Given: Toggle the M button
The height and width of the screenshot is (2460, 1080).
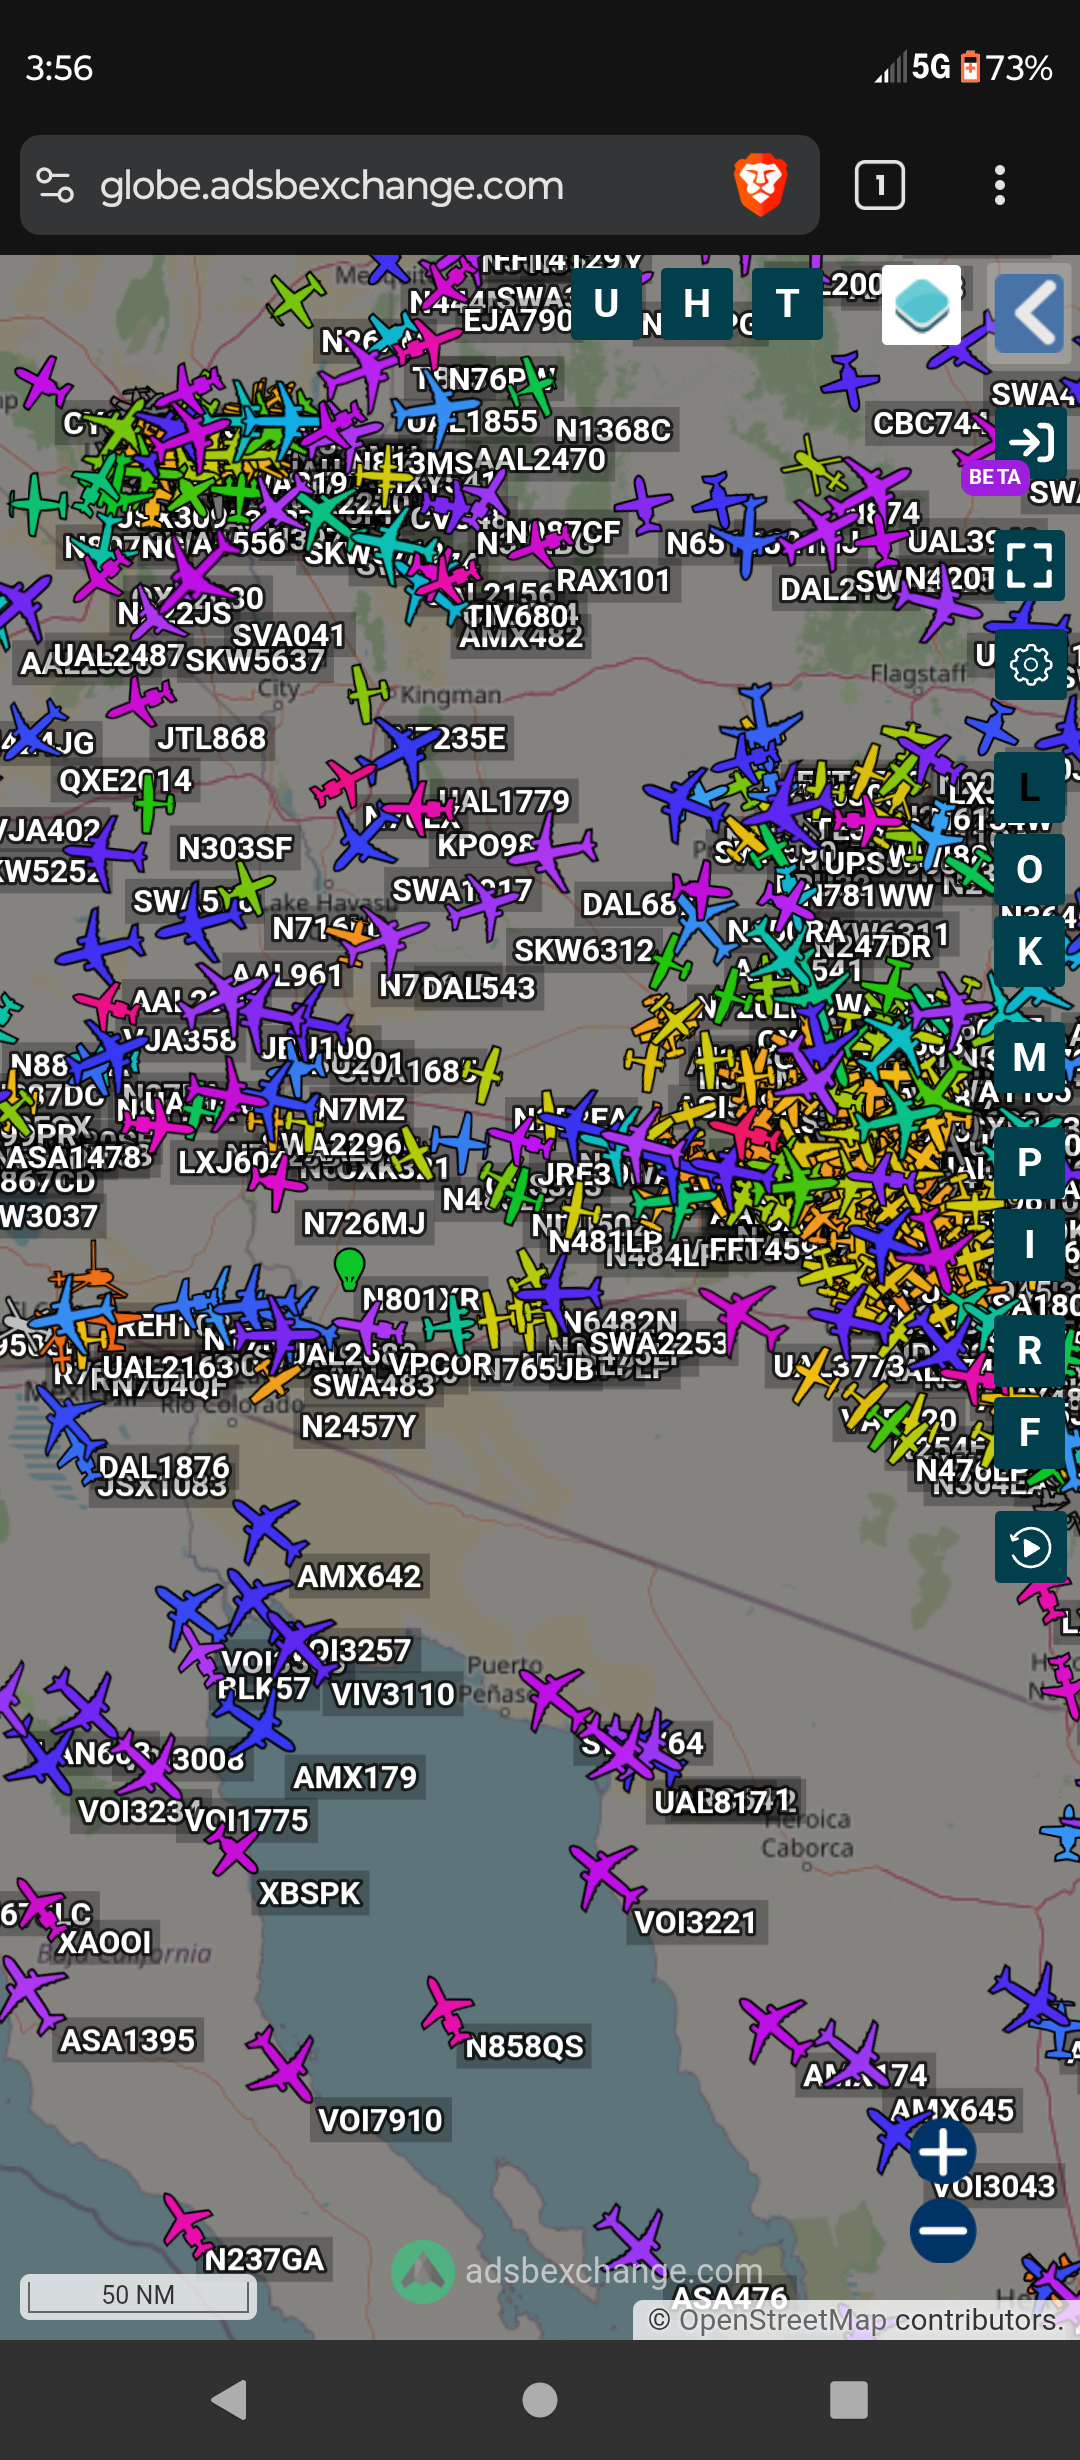Looking at the screenshot, I should 1030,1057.
